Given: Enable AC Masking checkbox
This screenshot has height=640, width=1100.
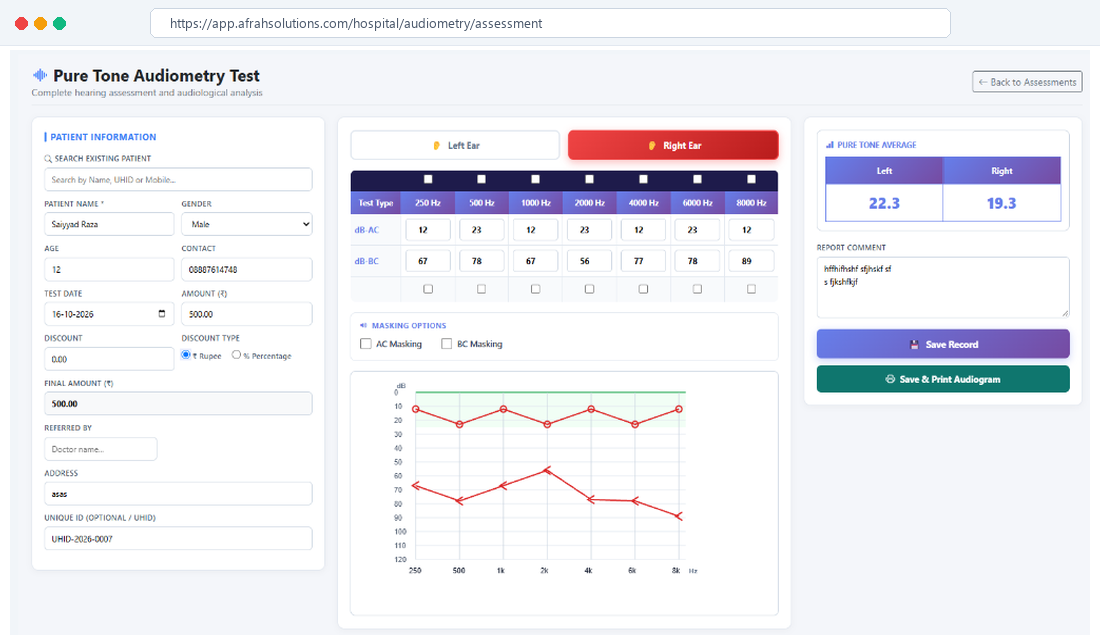Looking at the screenshot, I should pos(365,344).
